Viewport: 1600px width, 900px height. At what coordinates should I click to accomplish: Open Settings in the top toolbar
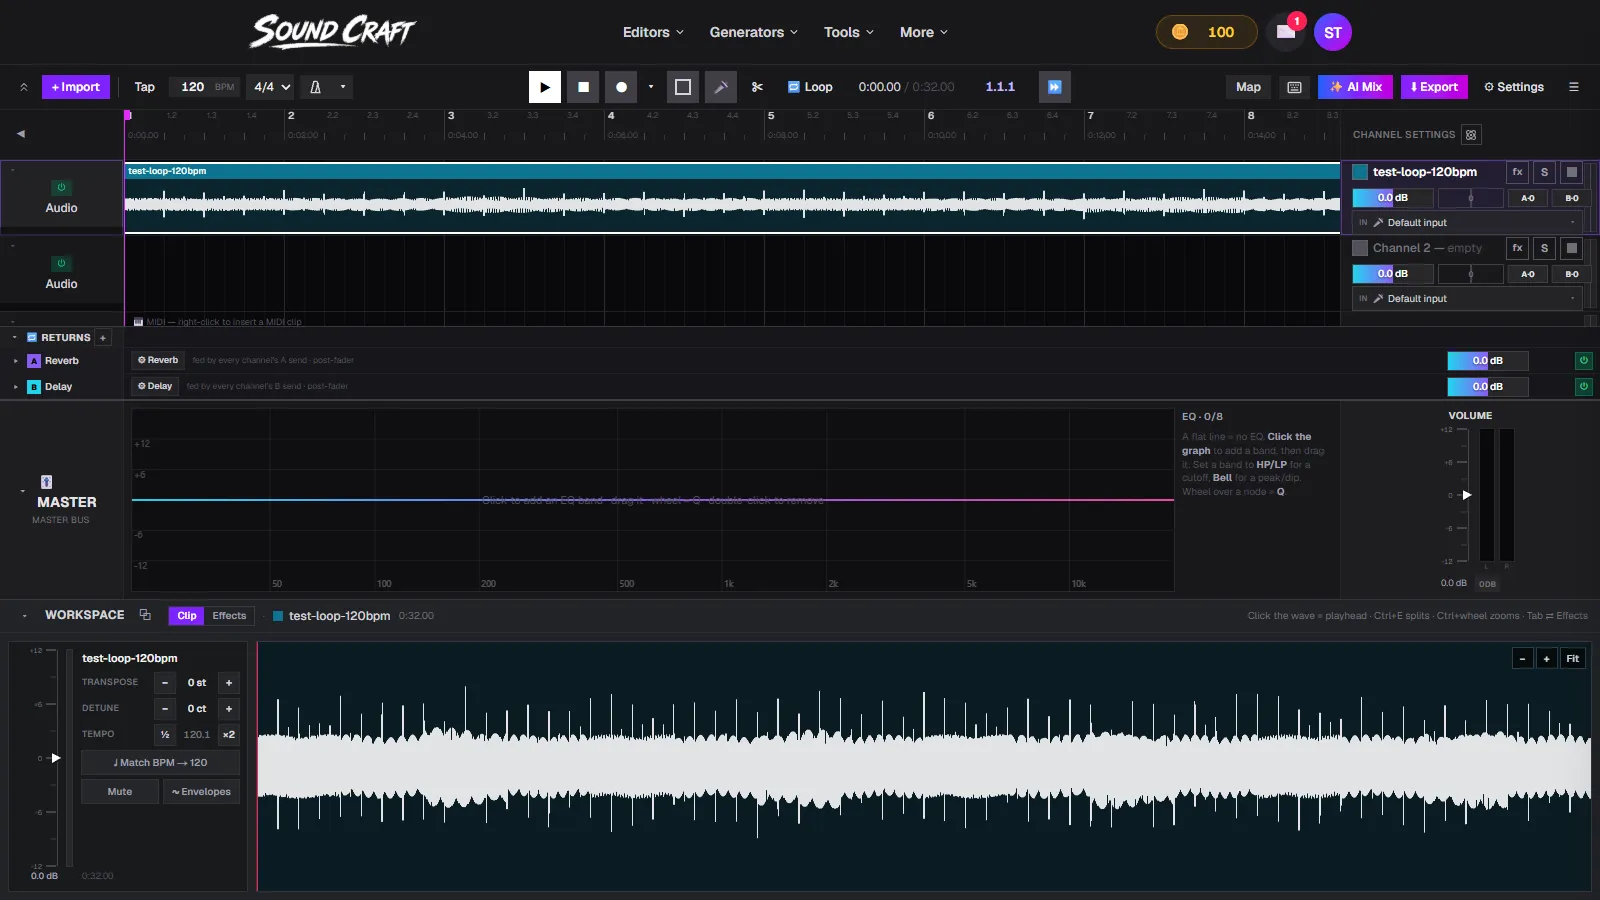1514,87
